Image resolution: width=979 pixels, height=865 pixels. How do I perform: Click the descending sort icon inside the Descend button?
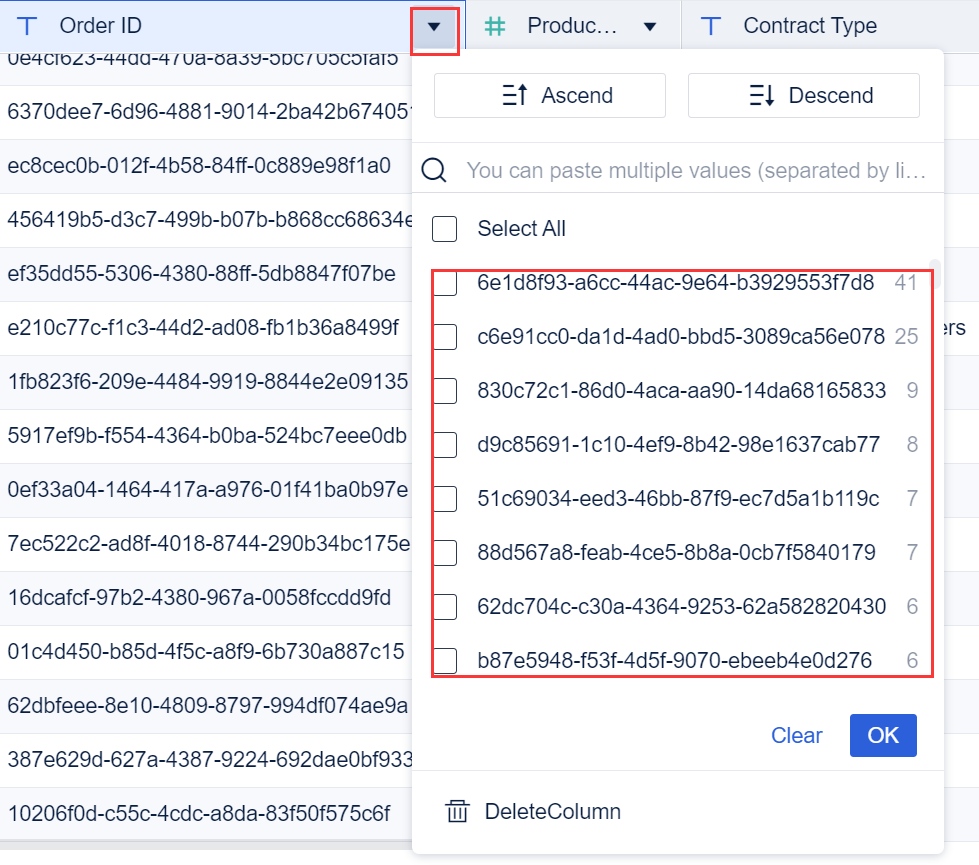click(x=757, y=95)
